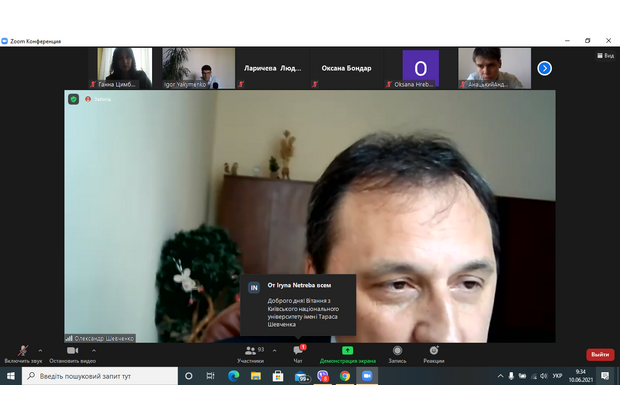Open the Реакции reactions menu
The height and width of the screenshot is (420, 620).
pyautogui.click(x=434, y=355)
